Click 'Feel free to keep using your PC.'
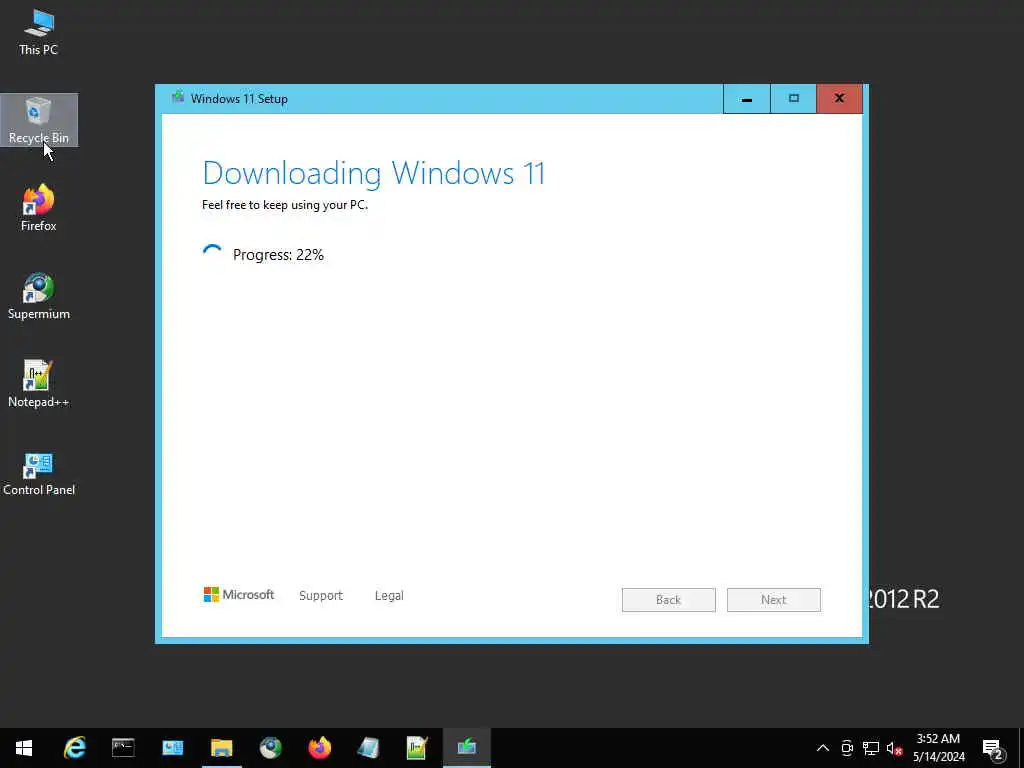The height and width of the screenshot is (768, 1024). [x=285, y=205]
